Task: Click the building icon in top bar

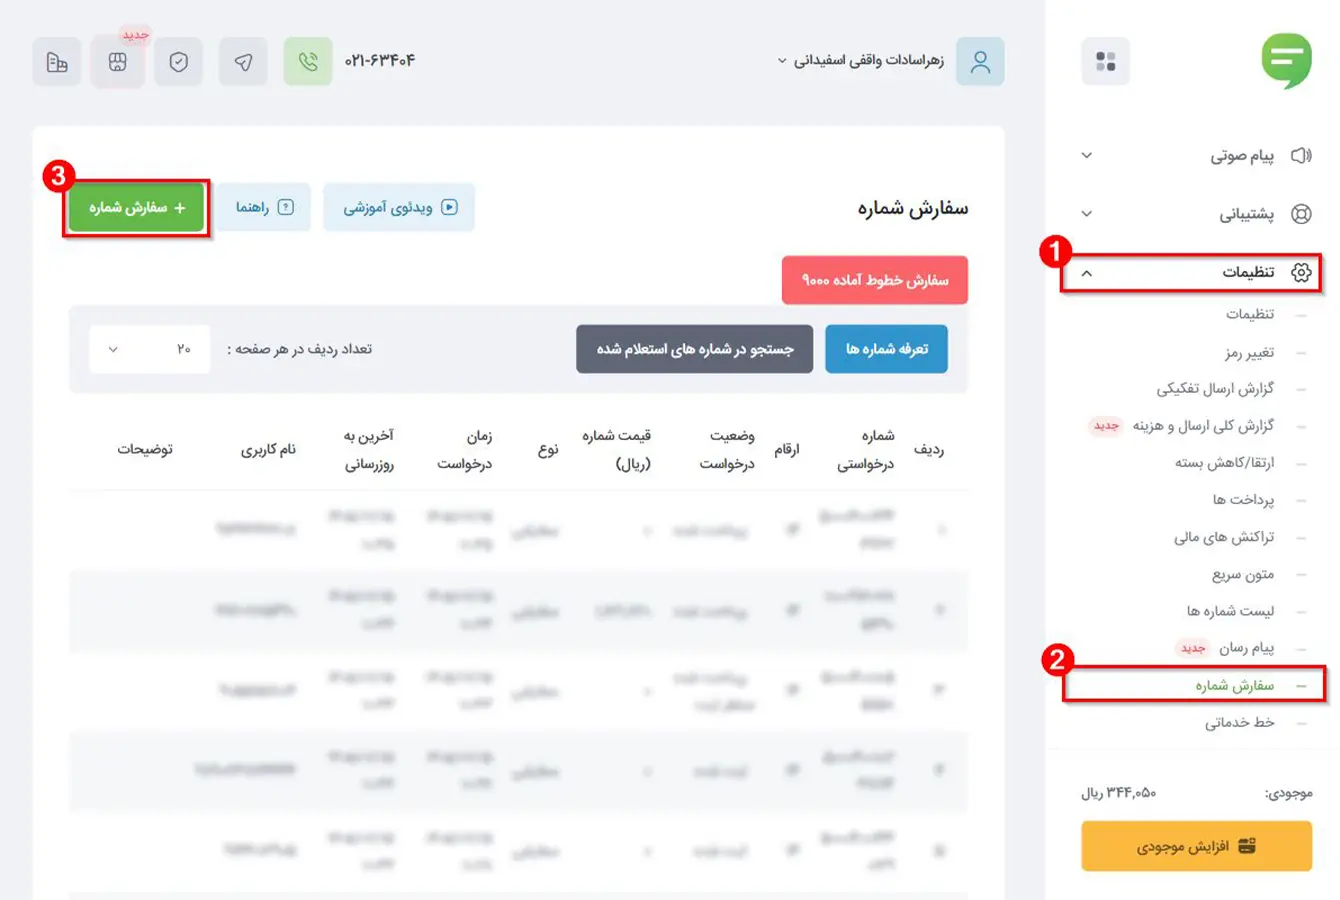Action: tap(57, 62)
